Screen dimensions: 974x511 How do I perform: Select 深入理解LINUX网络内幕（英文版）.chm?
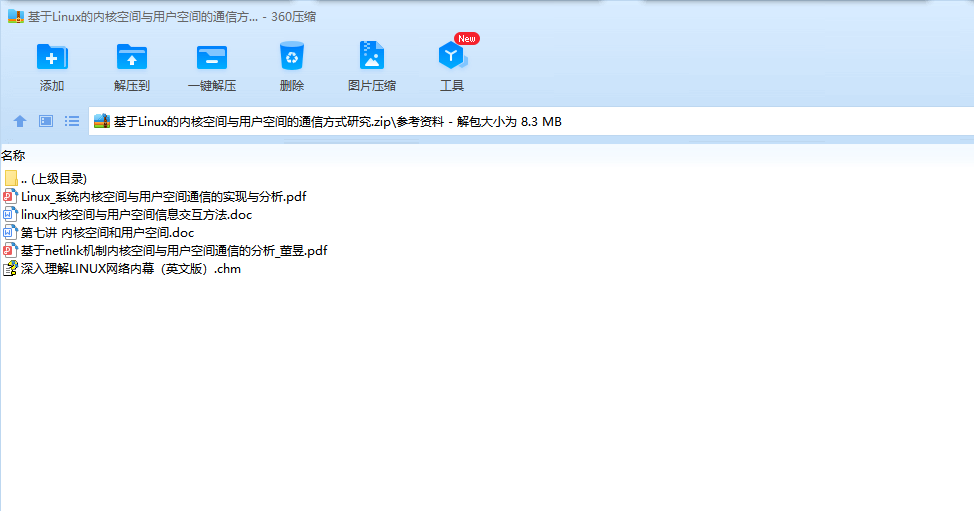tap(122, 269)
